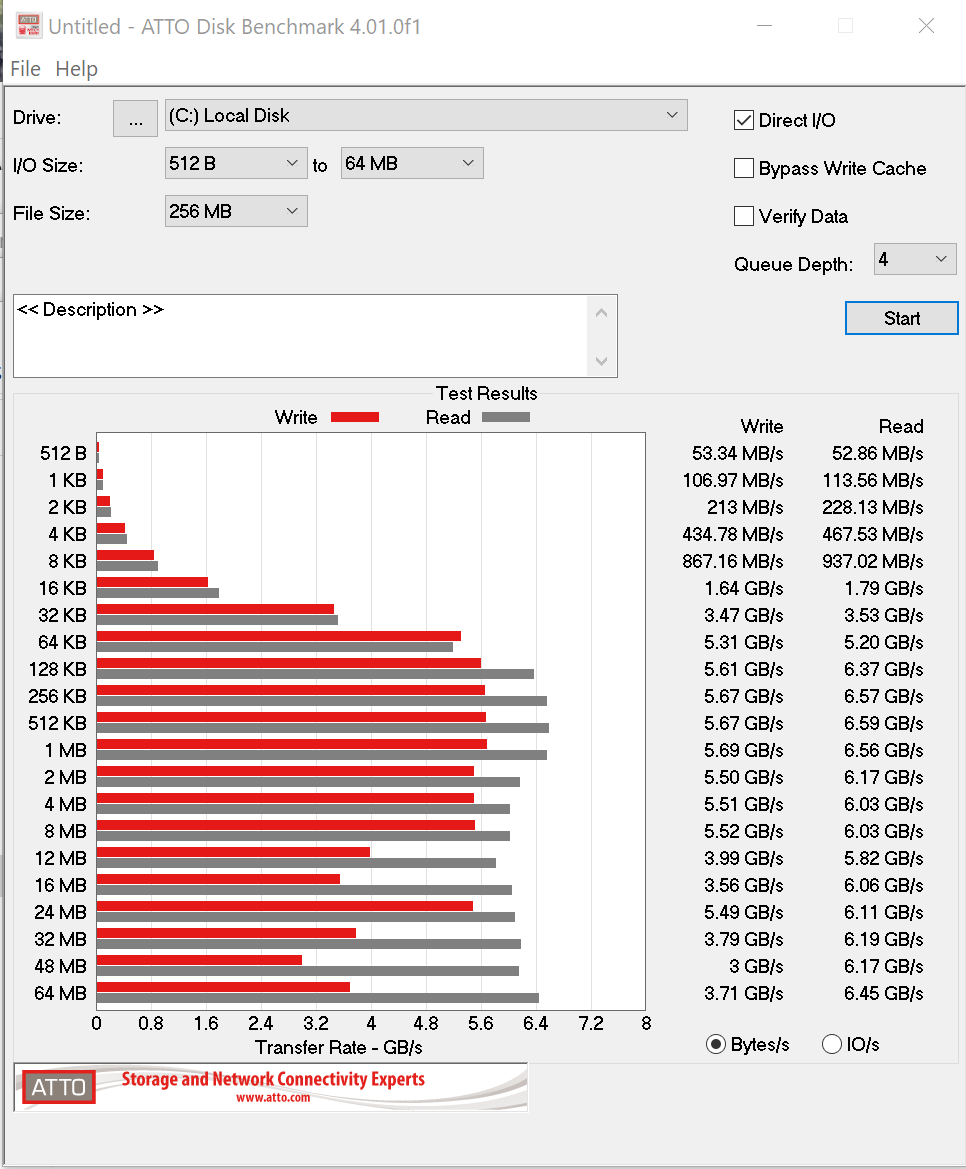Switch results to IO/s display
This screenshot has width=966, height=1169.
pos(832,1045)
